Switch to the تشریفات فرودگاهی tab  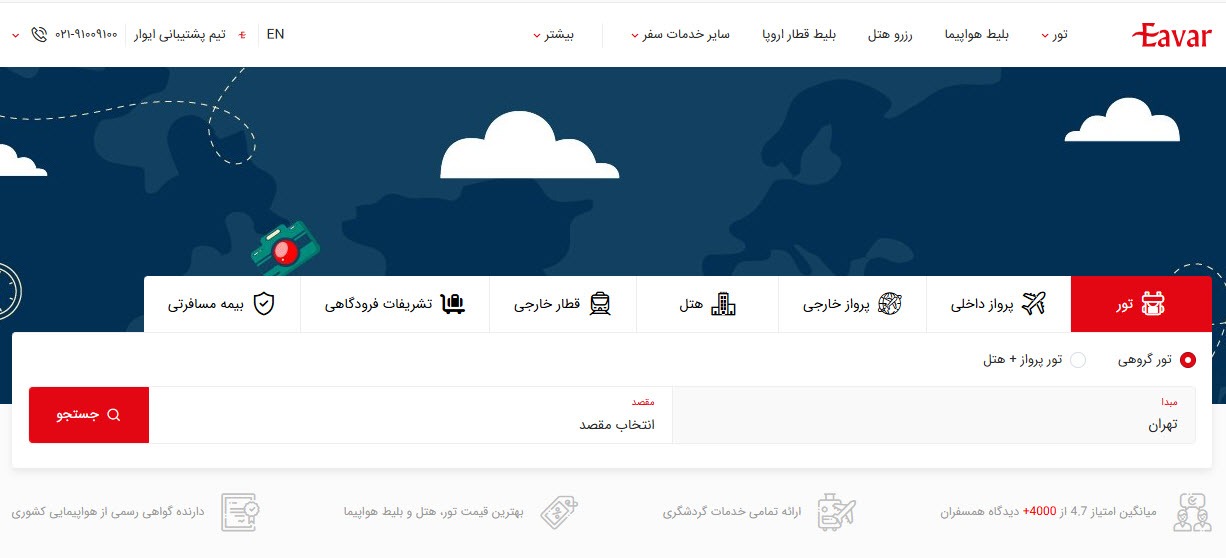coord(395,304)
